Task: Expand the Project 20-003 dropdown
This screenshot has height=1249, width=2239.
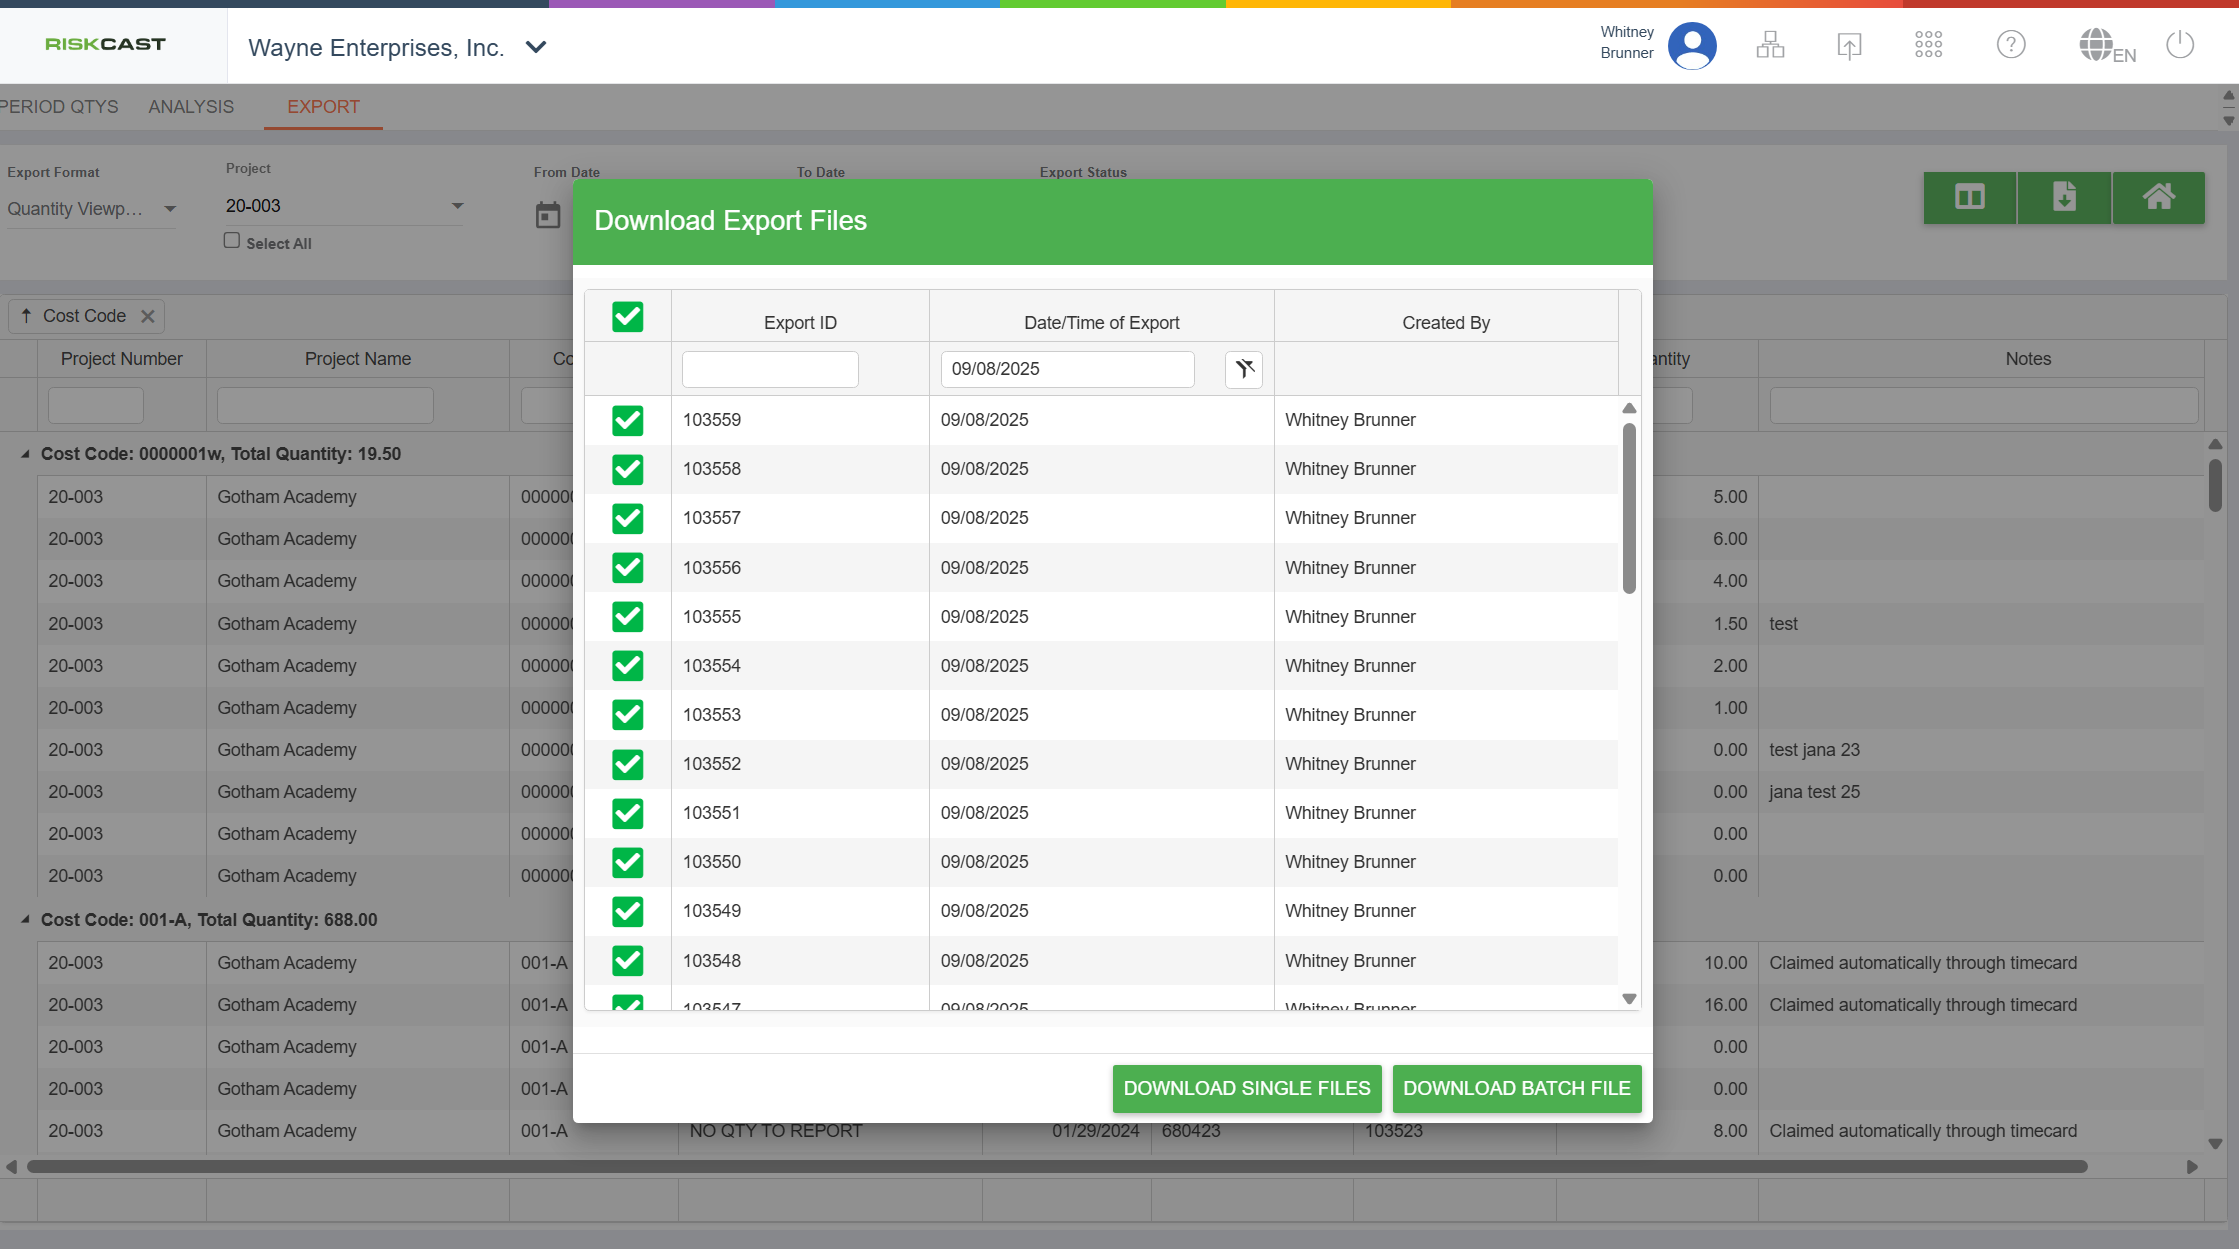Action: click(x=457, y=206)
